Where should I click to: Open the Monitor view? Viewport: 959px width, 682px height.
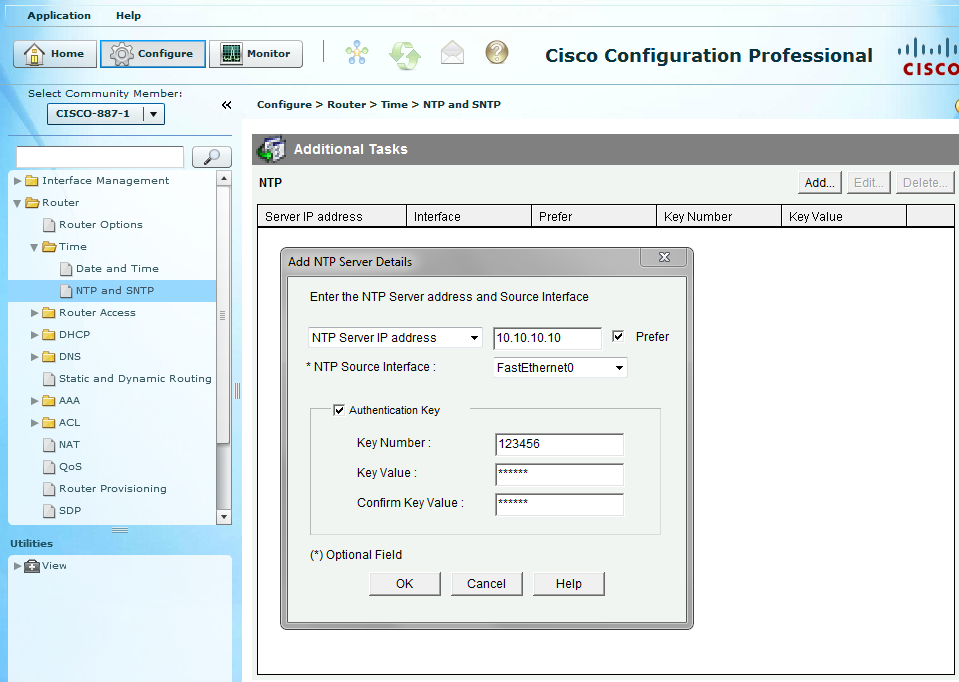pyautogui.click(x=256, y=54)
